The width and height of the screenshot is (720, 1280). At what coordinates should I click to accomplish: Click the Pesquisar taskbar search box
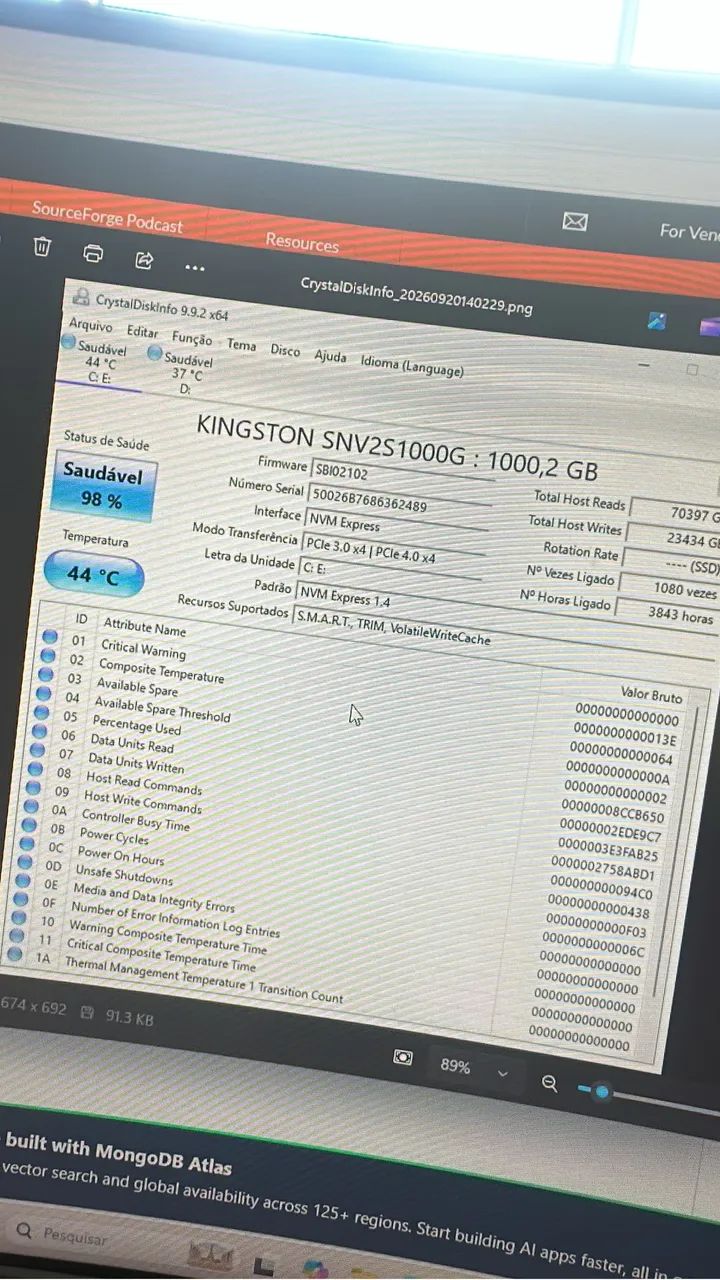75,1237
